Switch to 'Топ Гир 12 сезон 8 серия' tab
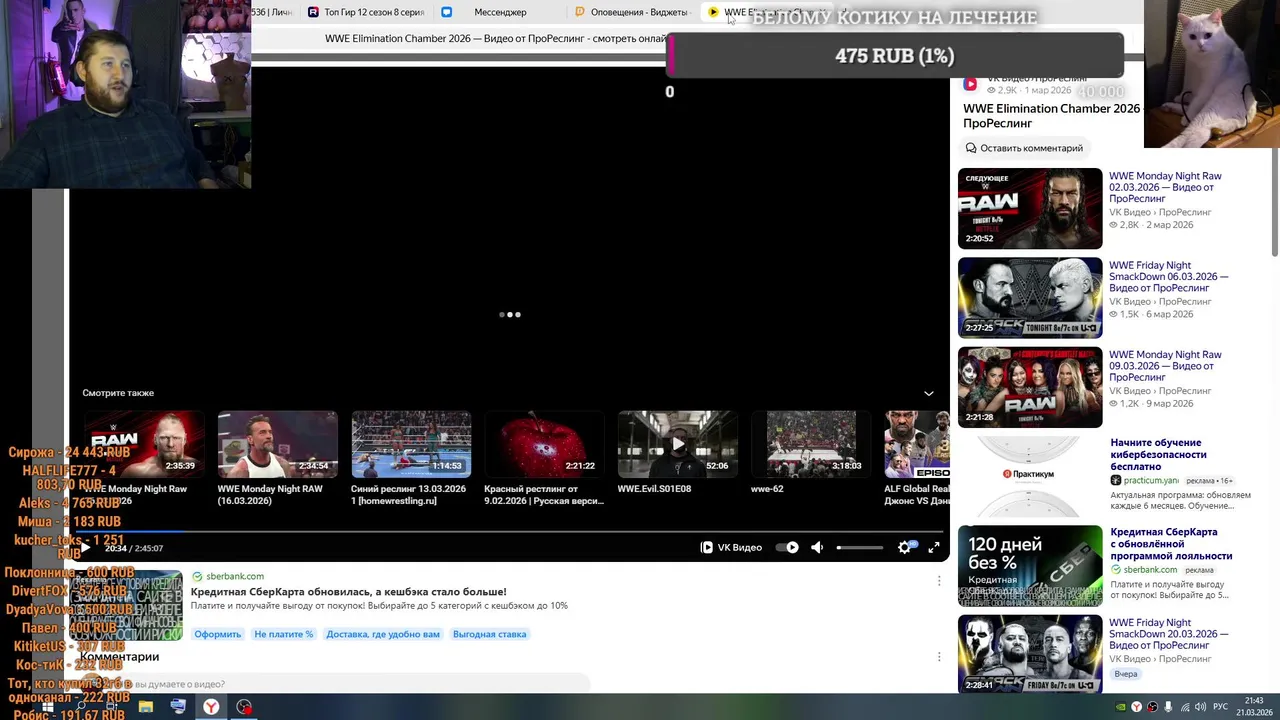This screenshot has height=720, width=1280. (366, 12)
